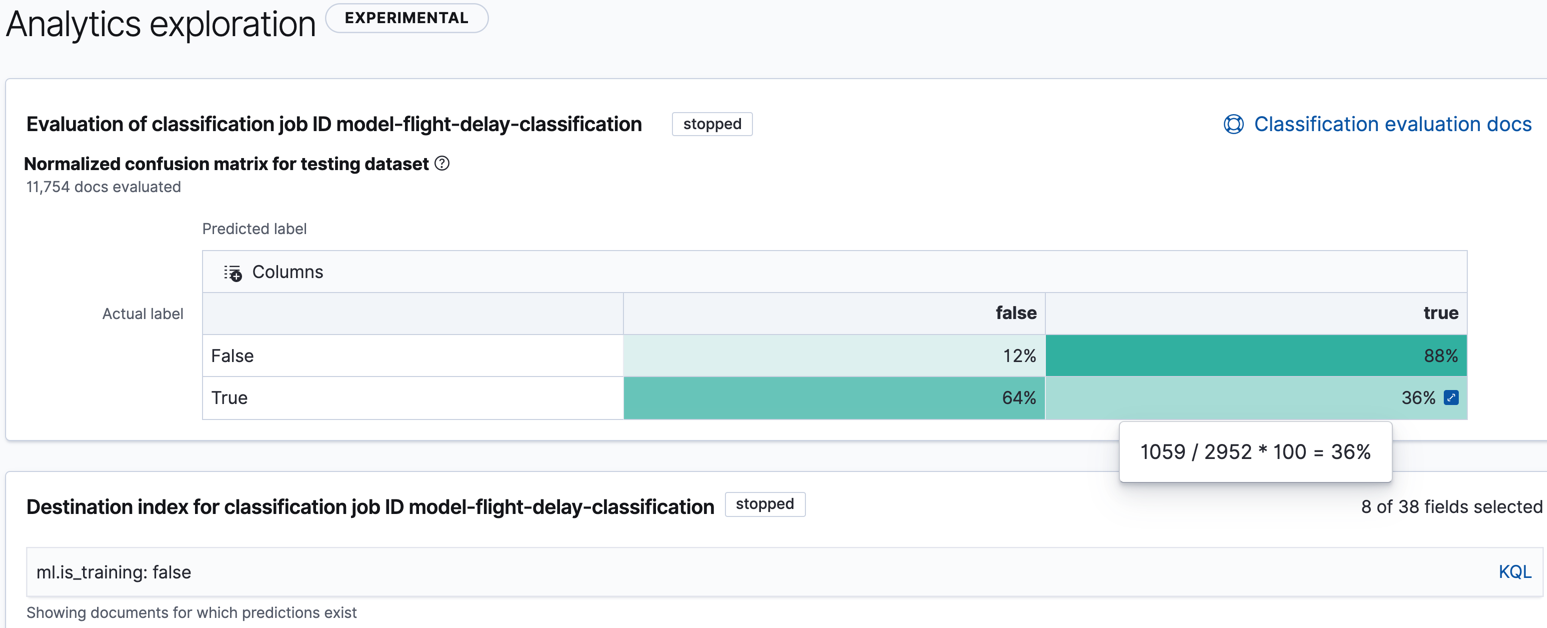Click the tooltip showing 1059 / 2952 calculation
The height and width of the screenshot is (628, 1547).
1255,452
